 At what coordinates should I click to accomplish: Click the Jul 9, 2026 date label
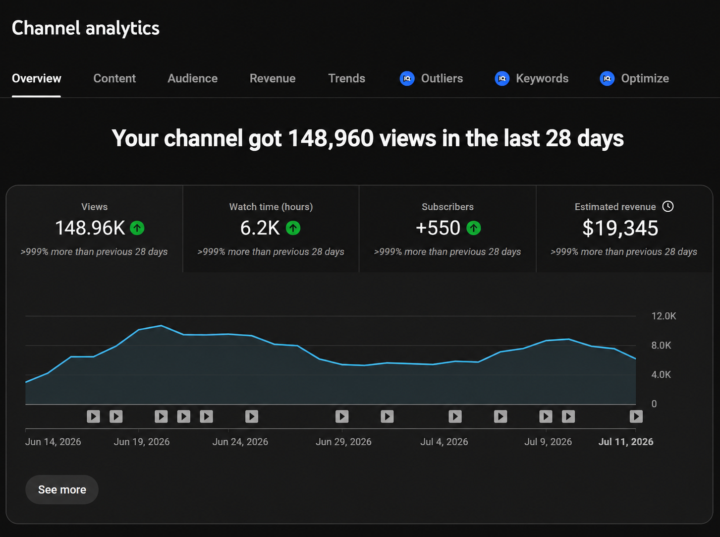point(548,442)
